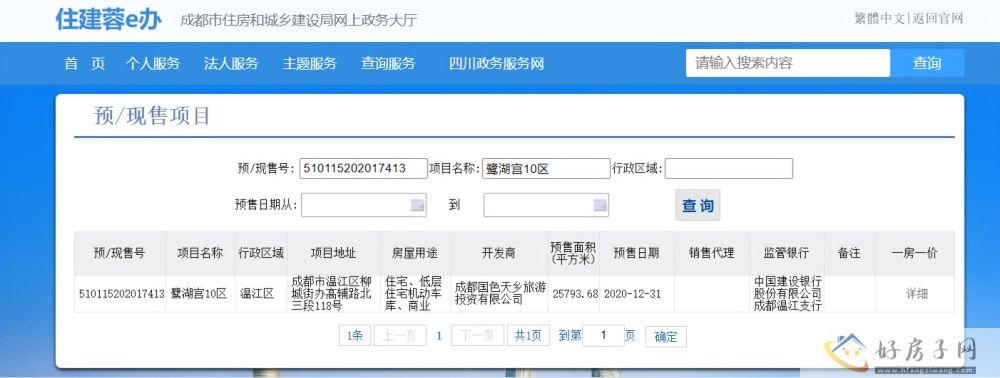Open the 查询服务 menu
The image size is (1000, 378).
coord(388,64)
